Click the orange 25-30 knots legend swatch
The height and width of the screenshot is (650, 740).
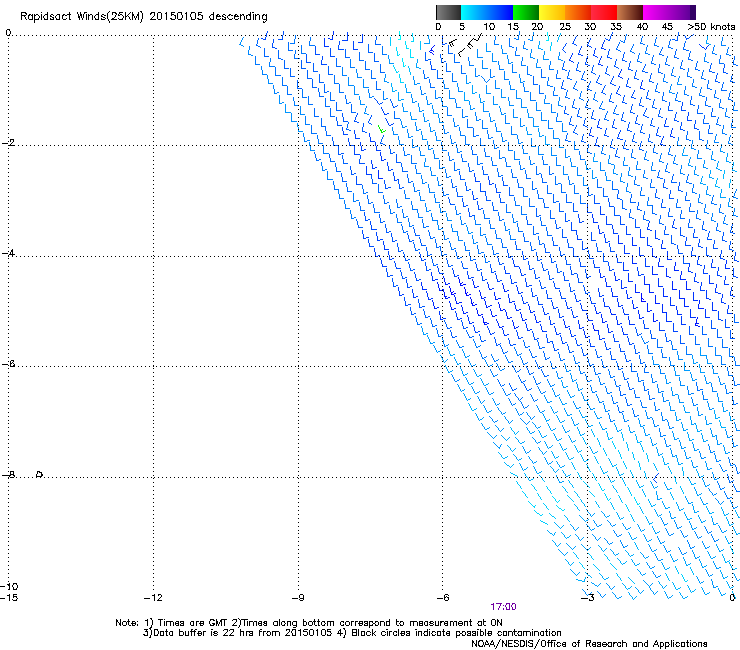578,12
